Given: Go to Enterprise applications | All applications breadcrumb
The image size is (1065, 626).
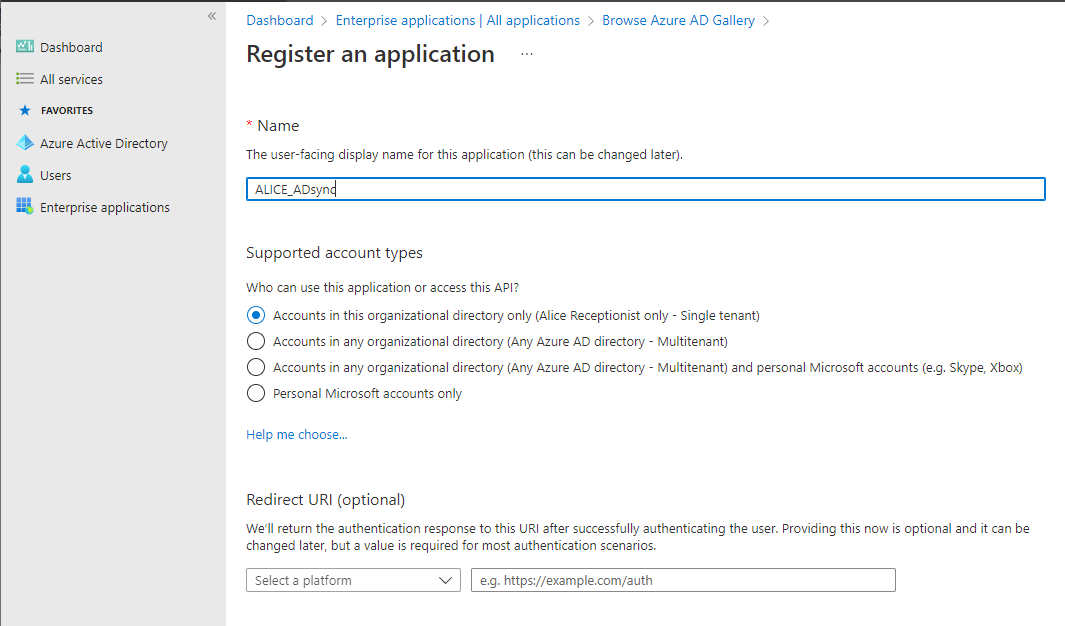Looking at the screenshot, I should [458, 20].
